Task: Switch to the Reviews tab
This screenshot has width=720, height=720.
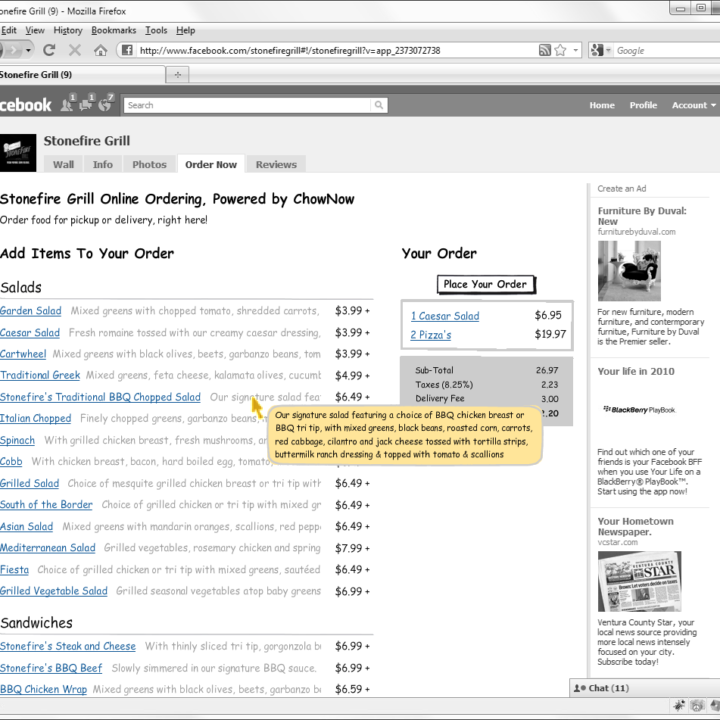Action: pos(276,164)
